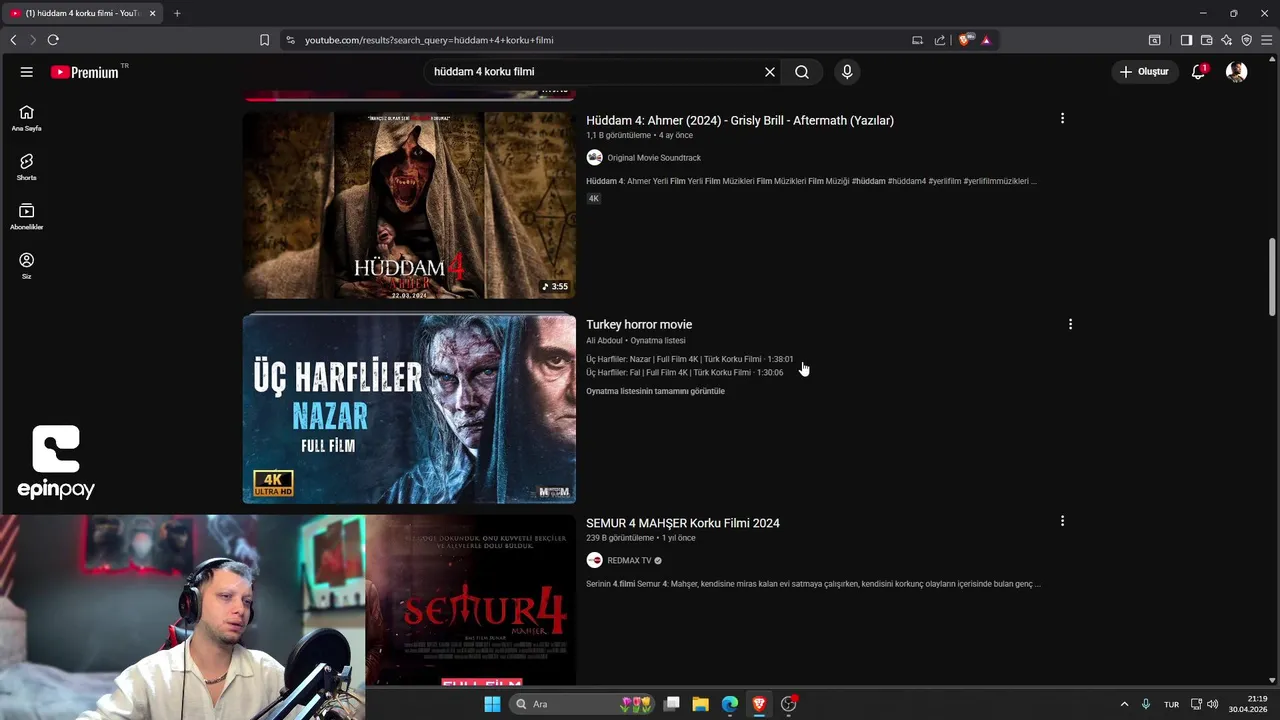Open the Hüddam 4 video thumbnail
This screenshot has width=1280, height=720.
(409, 205)
